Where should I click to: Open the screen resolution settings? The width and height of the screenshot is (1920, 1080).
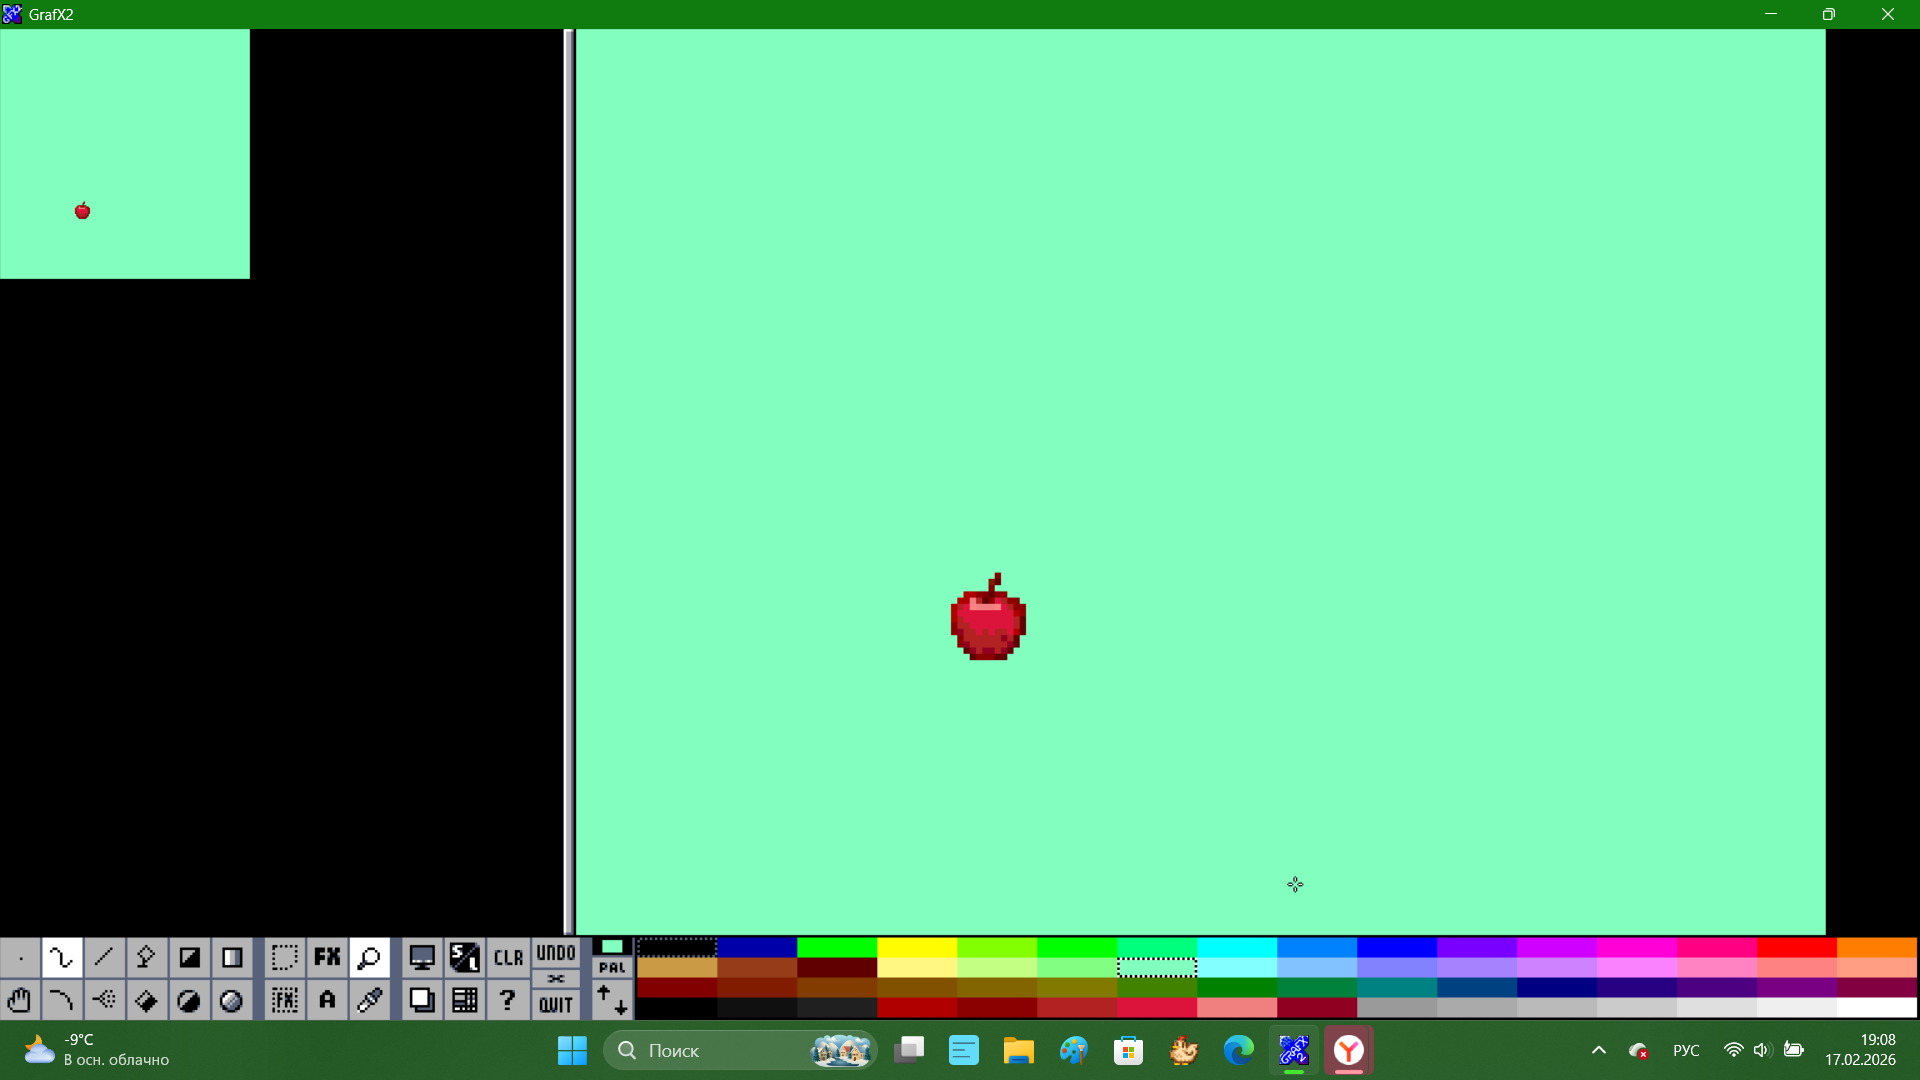click(422, 958)
